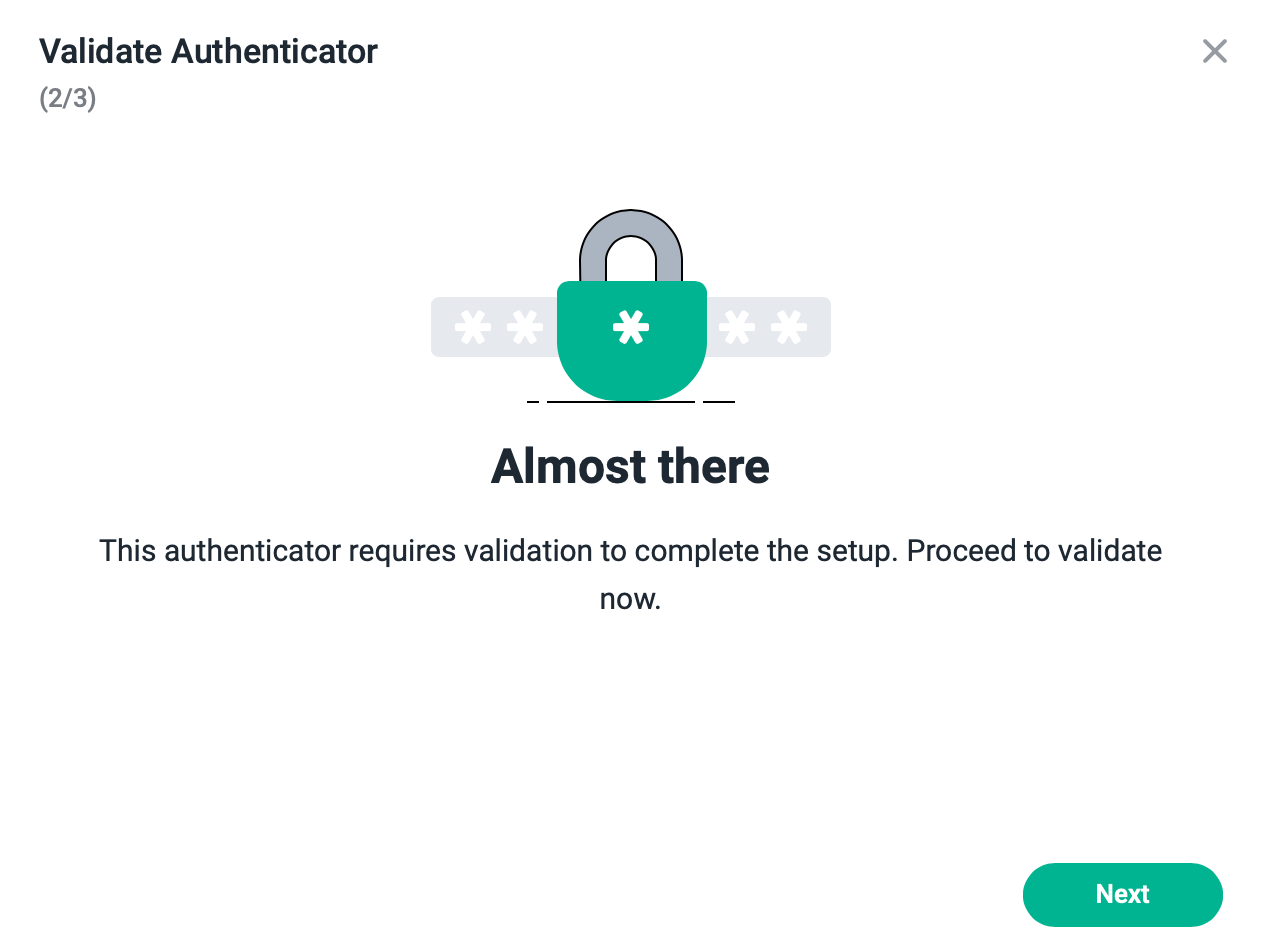The height and width of the screenshot is (950, 1266).
Task: Click the white asterisk inside the padlock
Action: (x=631, y=328)
